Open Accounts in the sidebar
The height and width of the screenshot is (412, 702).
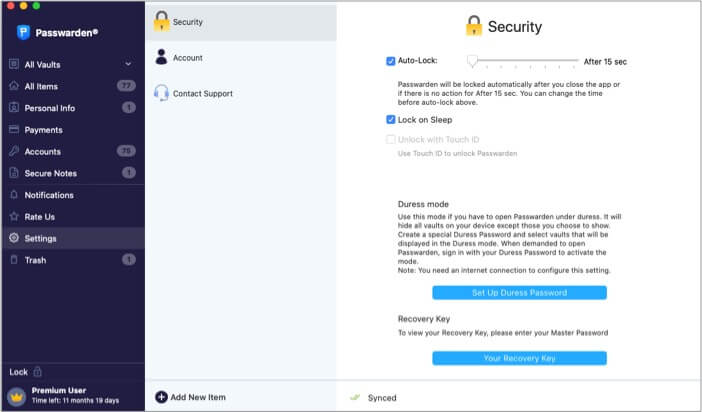[73, 151]
